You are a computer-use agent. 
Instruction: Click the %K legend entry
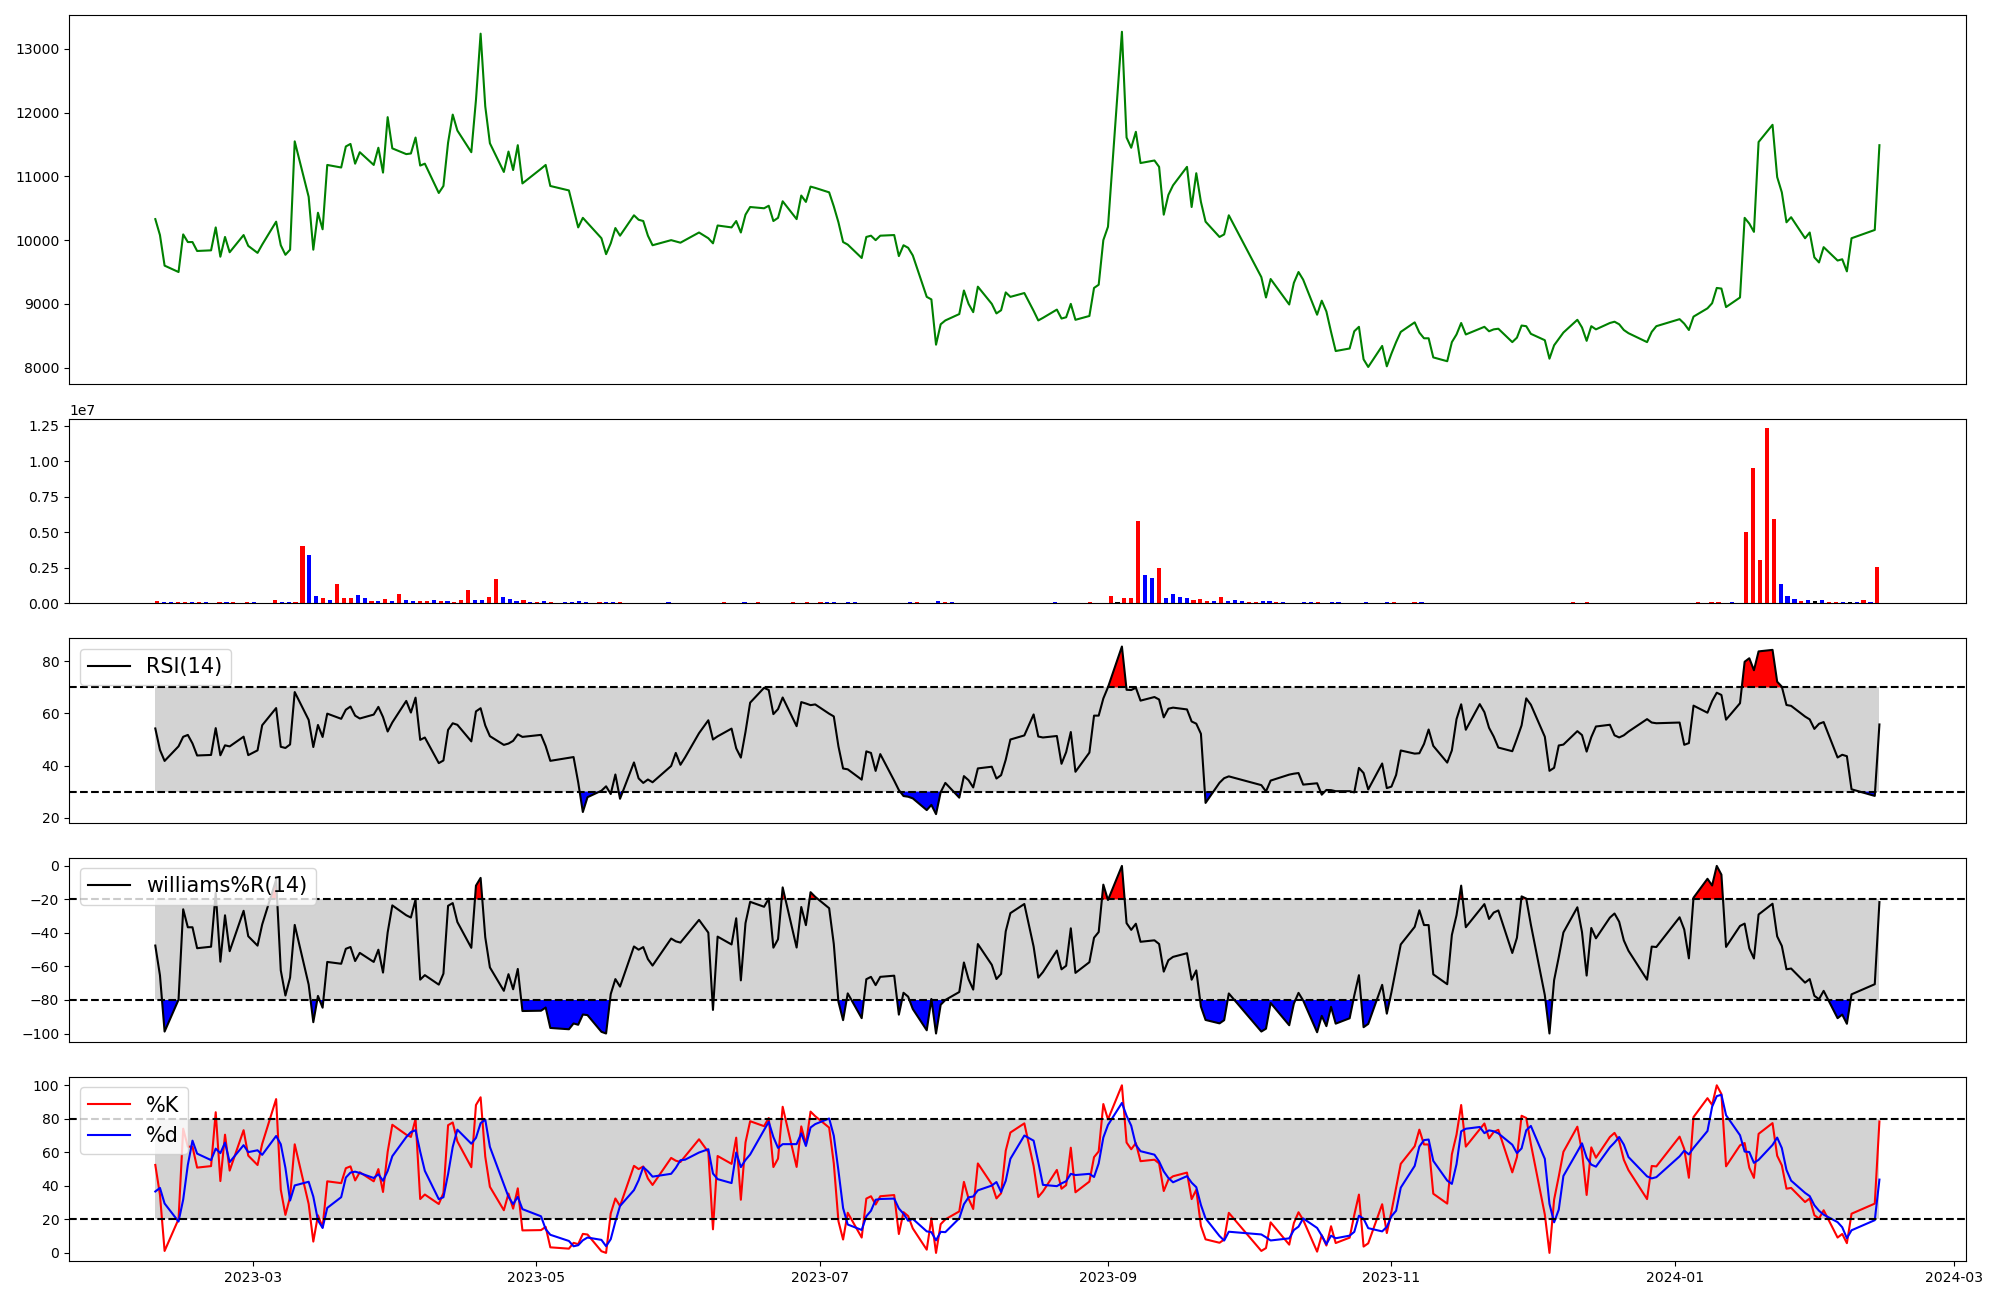point(162,1105)
